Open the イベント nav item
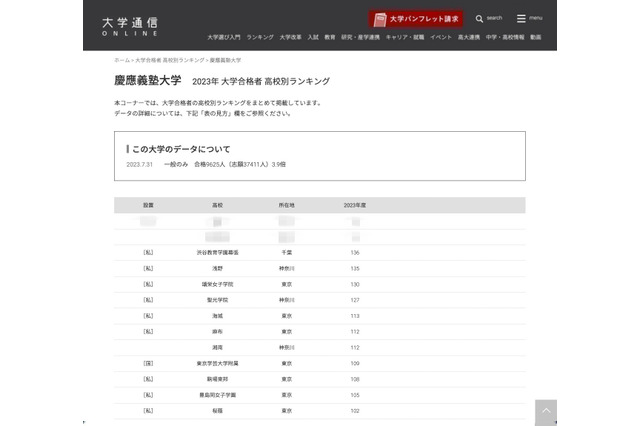 [441, 37]
